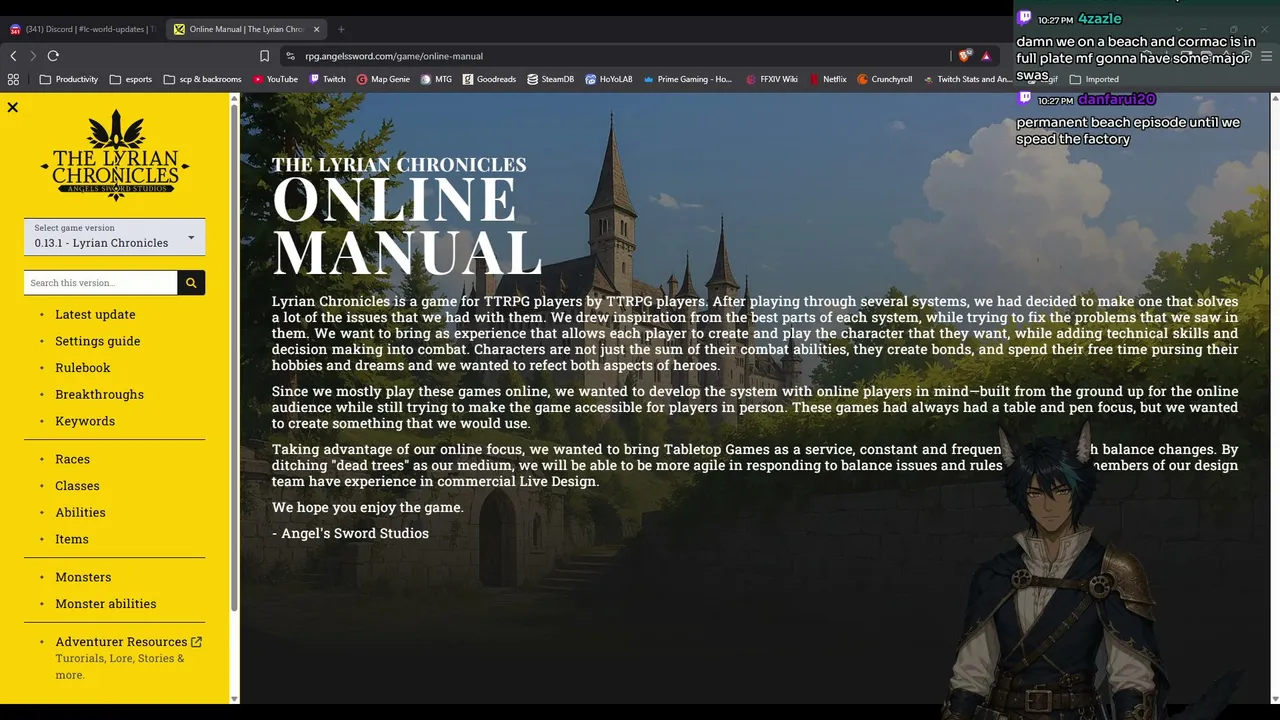The height and width of the screenshot is (720, 1280).
Task: Open the Imported bookmark folder
Action: click(x=1094, y=79)
